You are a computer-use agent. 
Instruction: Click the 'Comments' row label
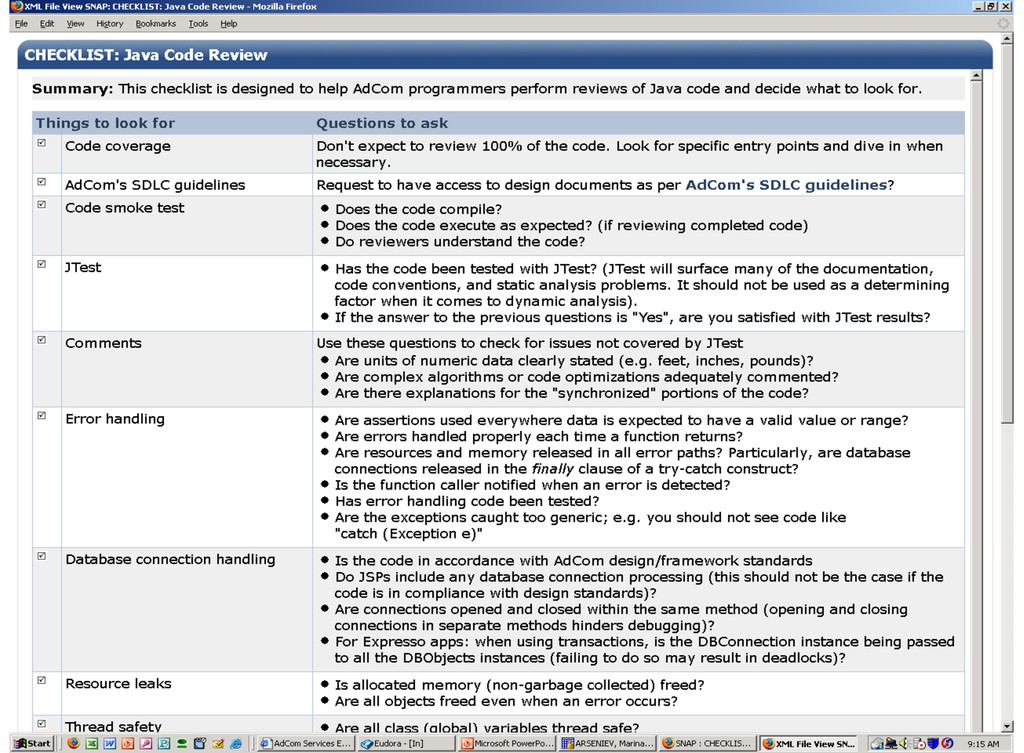click(x=103, y=343)
